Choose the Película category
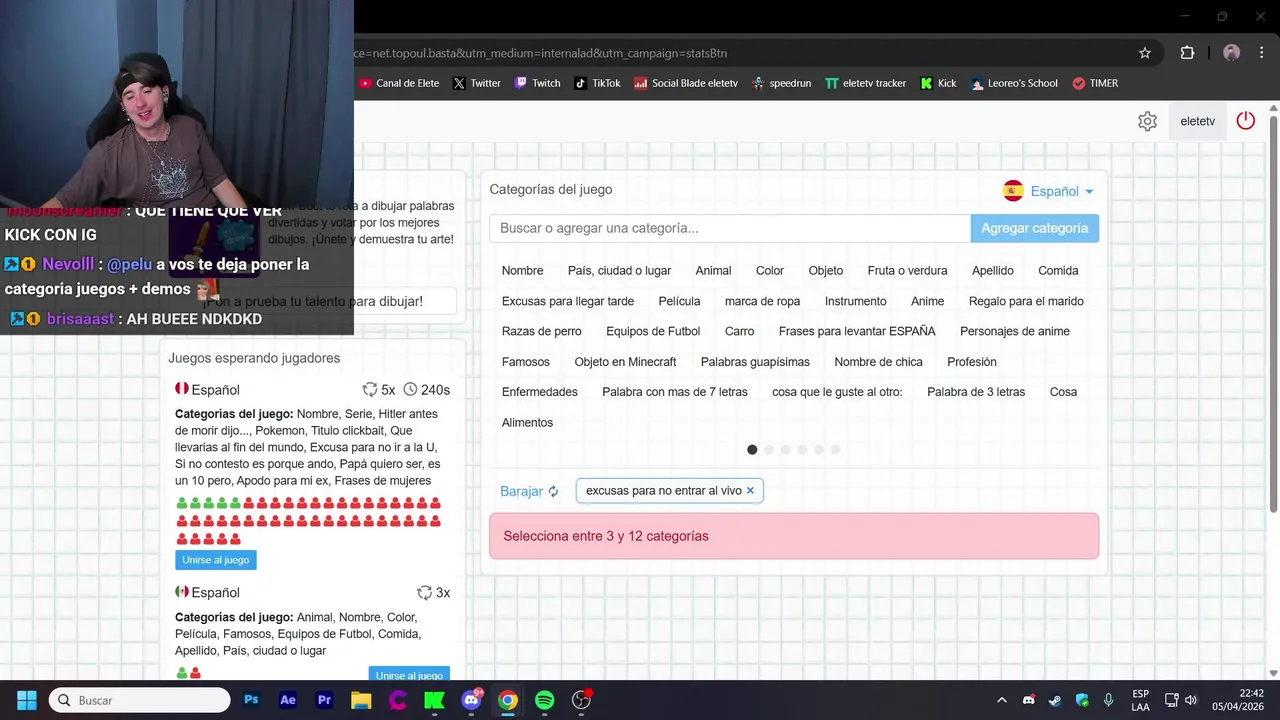This screenshot has width=1280, height=720. click(680, 301)
